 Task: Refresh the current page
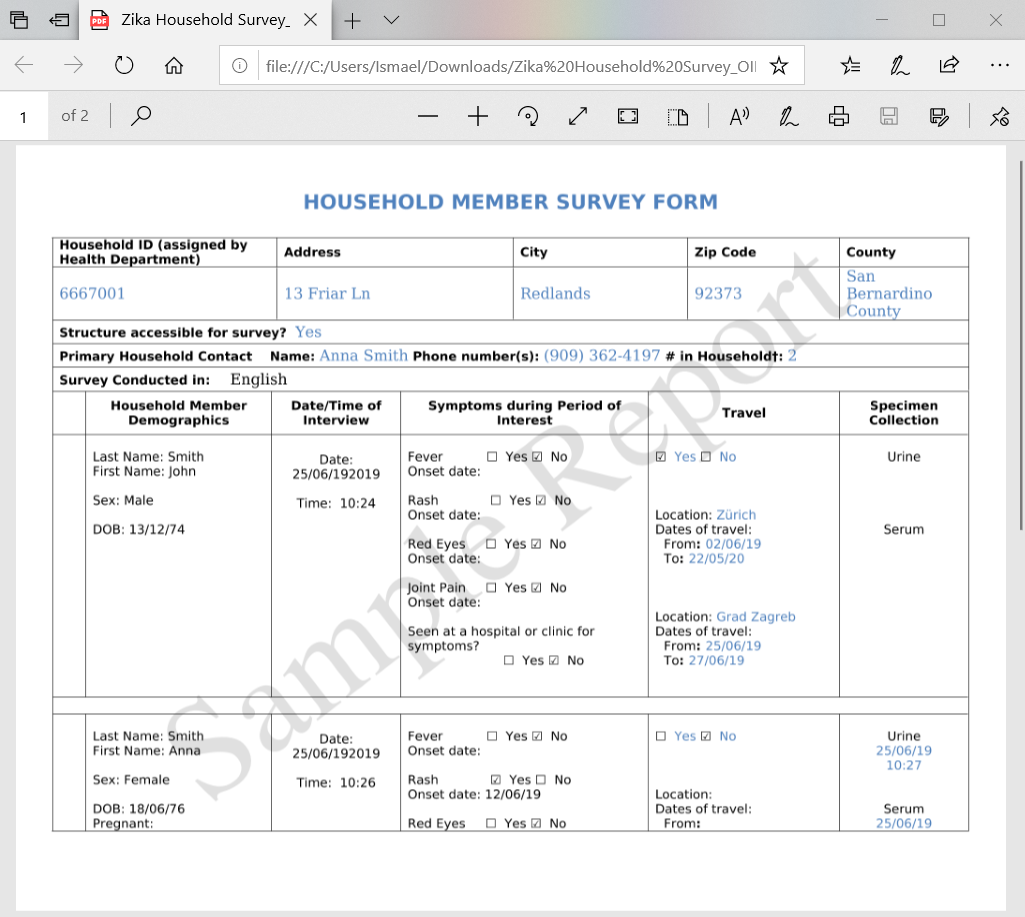coord(124,65)
